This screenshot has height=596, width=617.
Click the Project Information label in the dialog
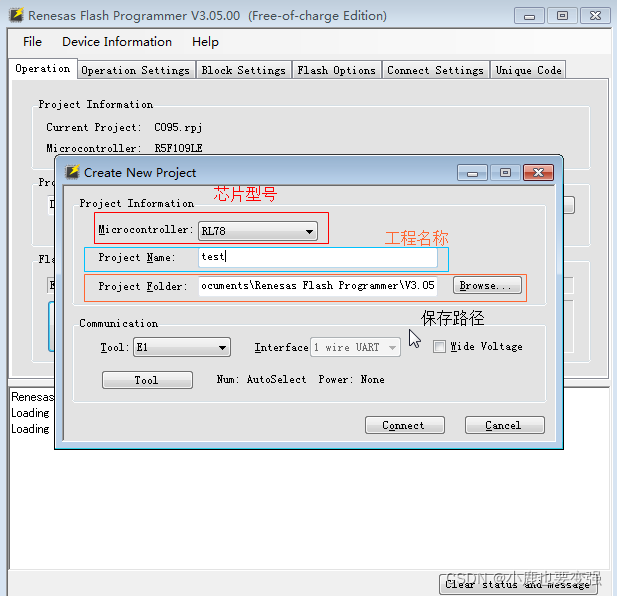click(137, 203)
